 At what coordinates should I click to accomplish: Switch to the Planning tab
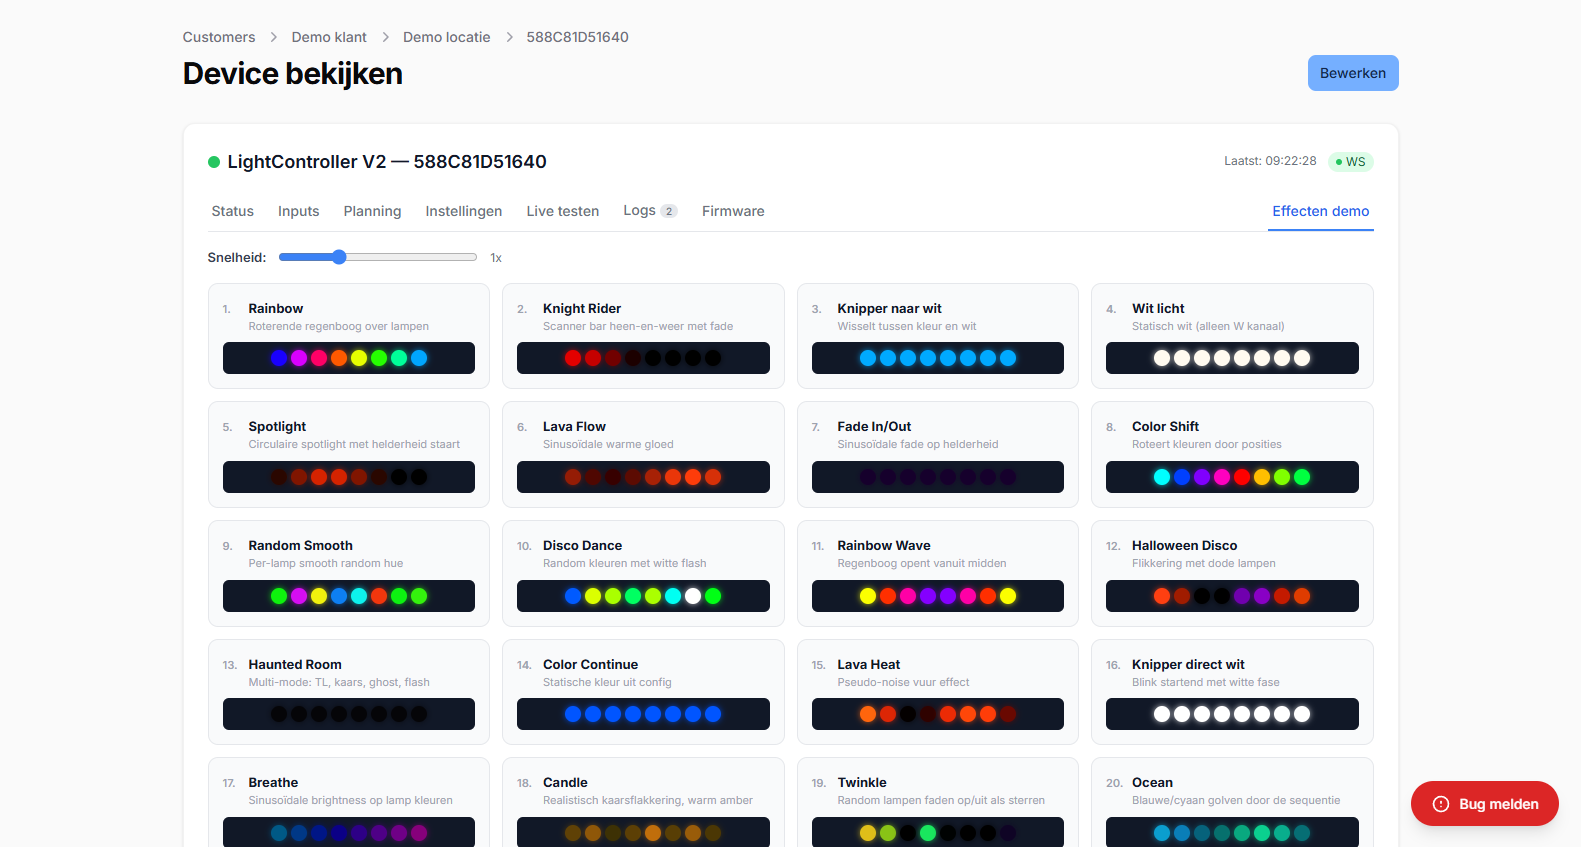point(372,211)
